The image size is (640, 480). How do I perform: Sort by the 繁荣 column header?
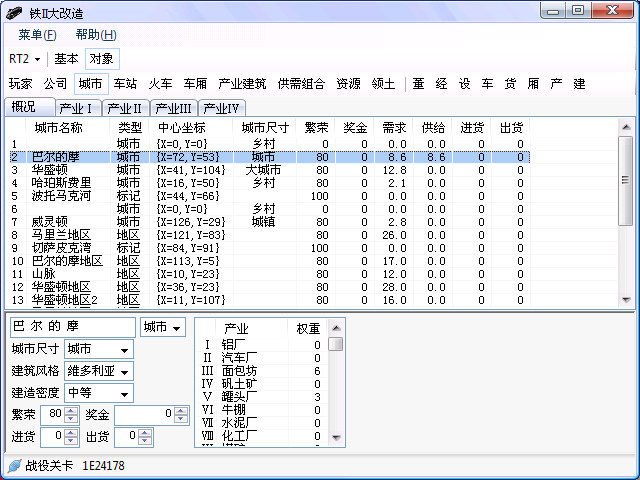click(x=316, y=128)
